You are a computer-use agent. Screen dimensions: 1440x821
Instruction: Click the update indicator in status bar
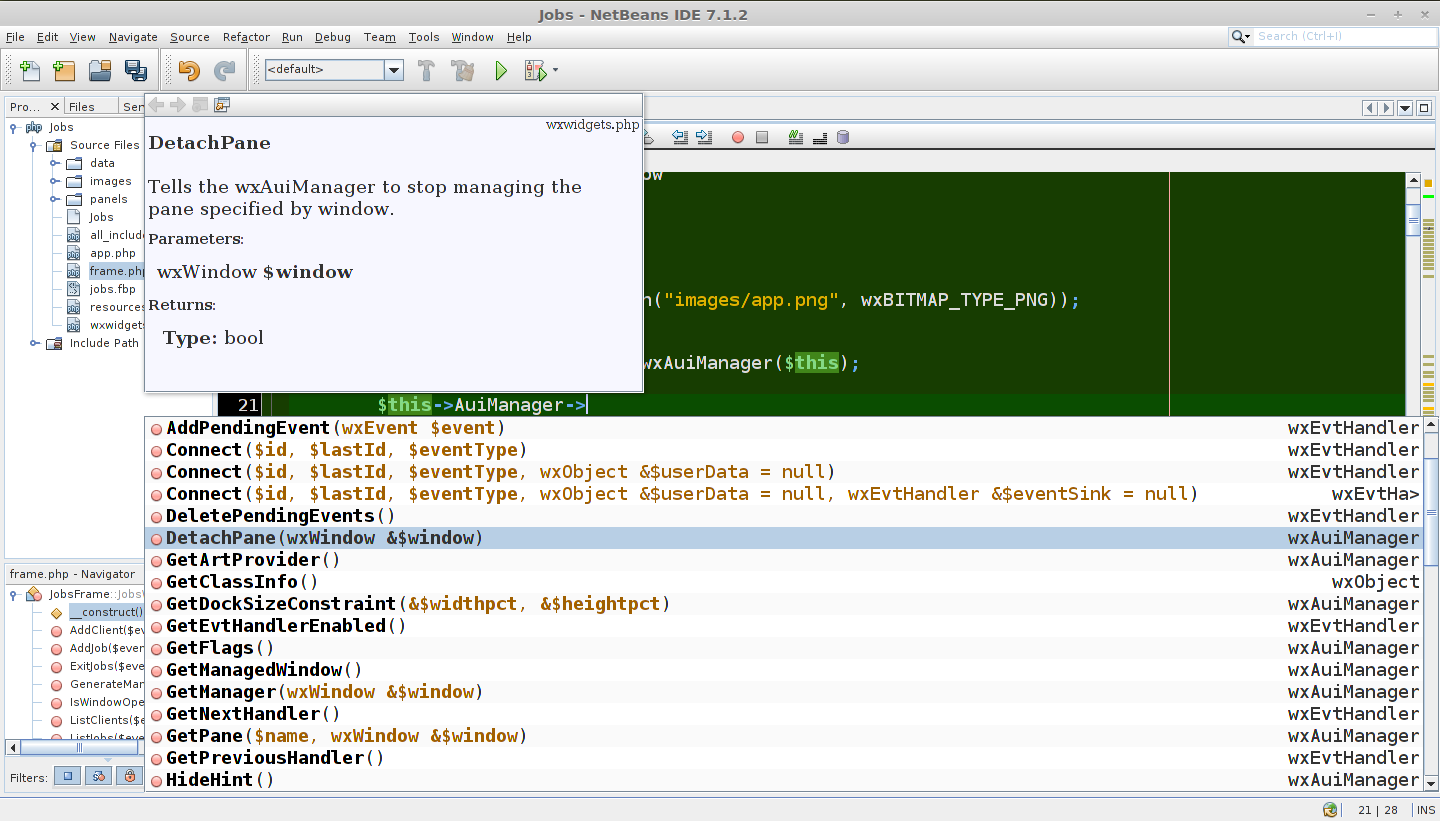(1330, 810)
